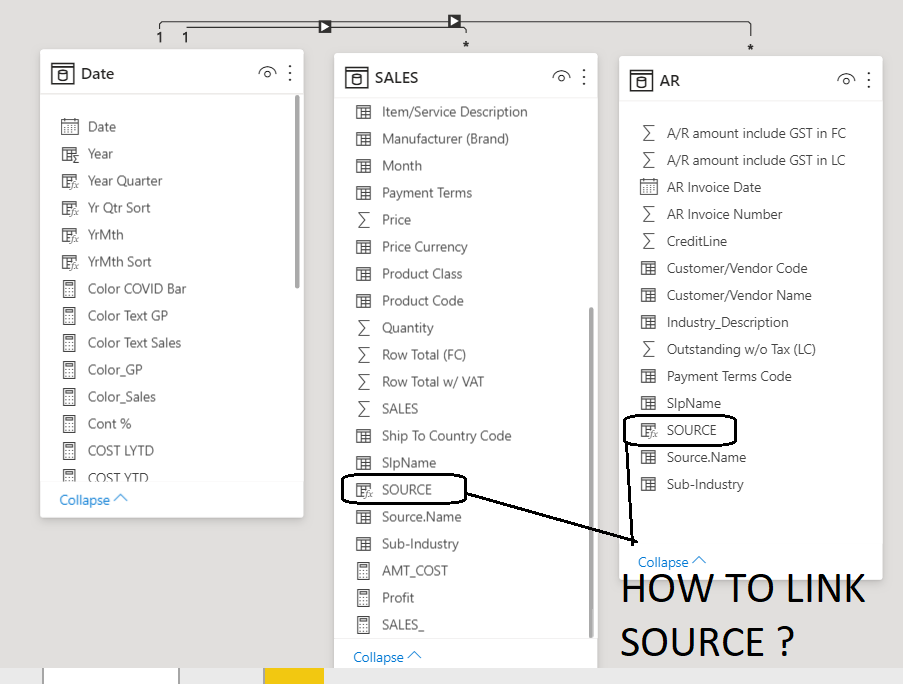Collapse the AR table card
The height and width of the screenshot is (684, 903).
tap(671, 561)
